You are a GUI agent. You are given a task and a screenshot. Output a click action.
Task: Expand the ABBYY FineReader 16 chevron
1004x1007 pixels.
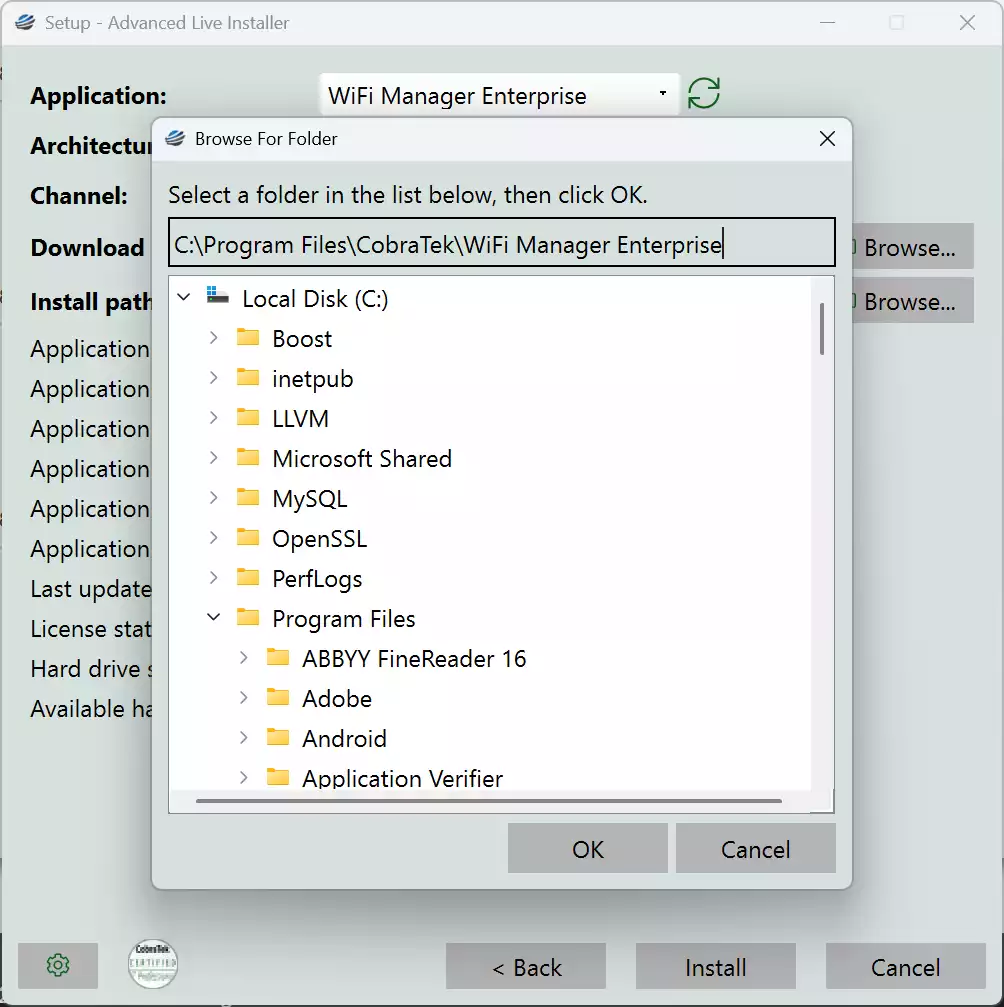(243, 657)
